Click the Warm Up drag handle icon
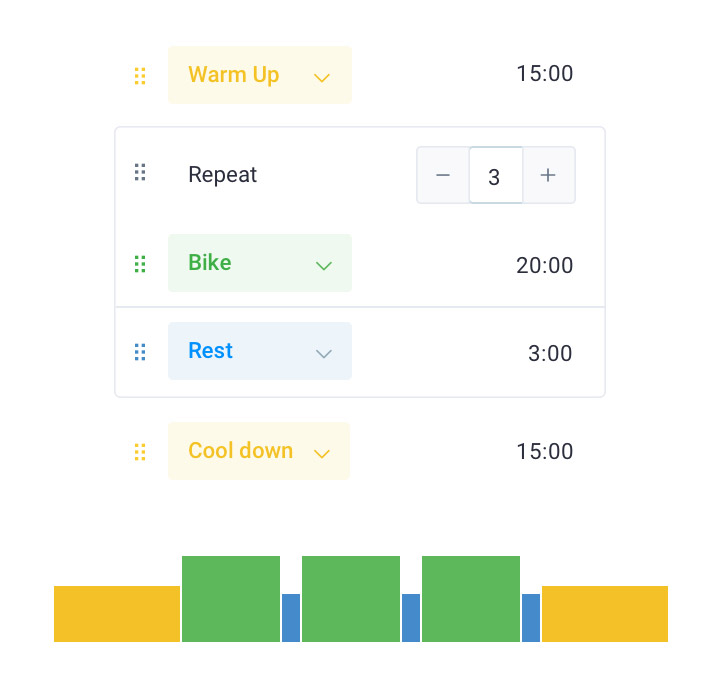This screenshot has height=680, width=720. pyautogui.click(x=140, y=75)
